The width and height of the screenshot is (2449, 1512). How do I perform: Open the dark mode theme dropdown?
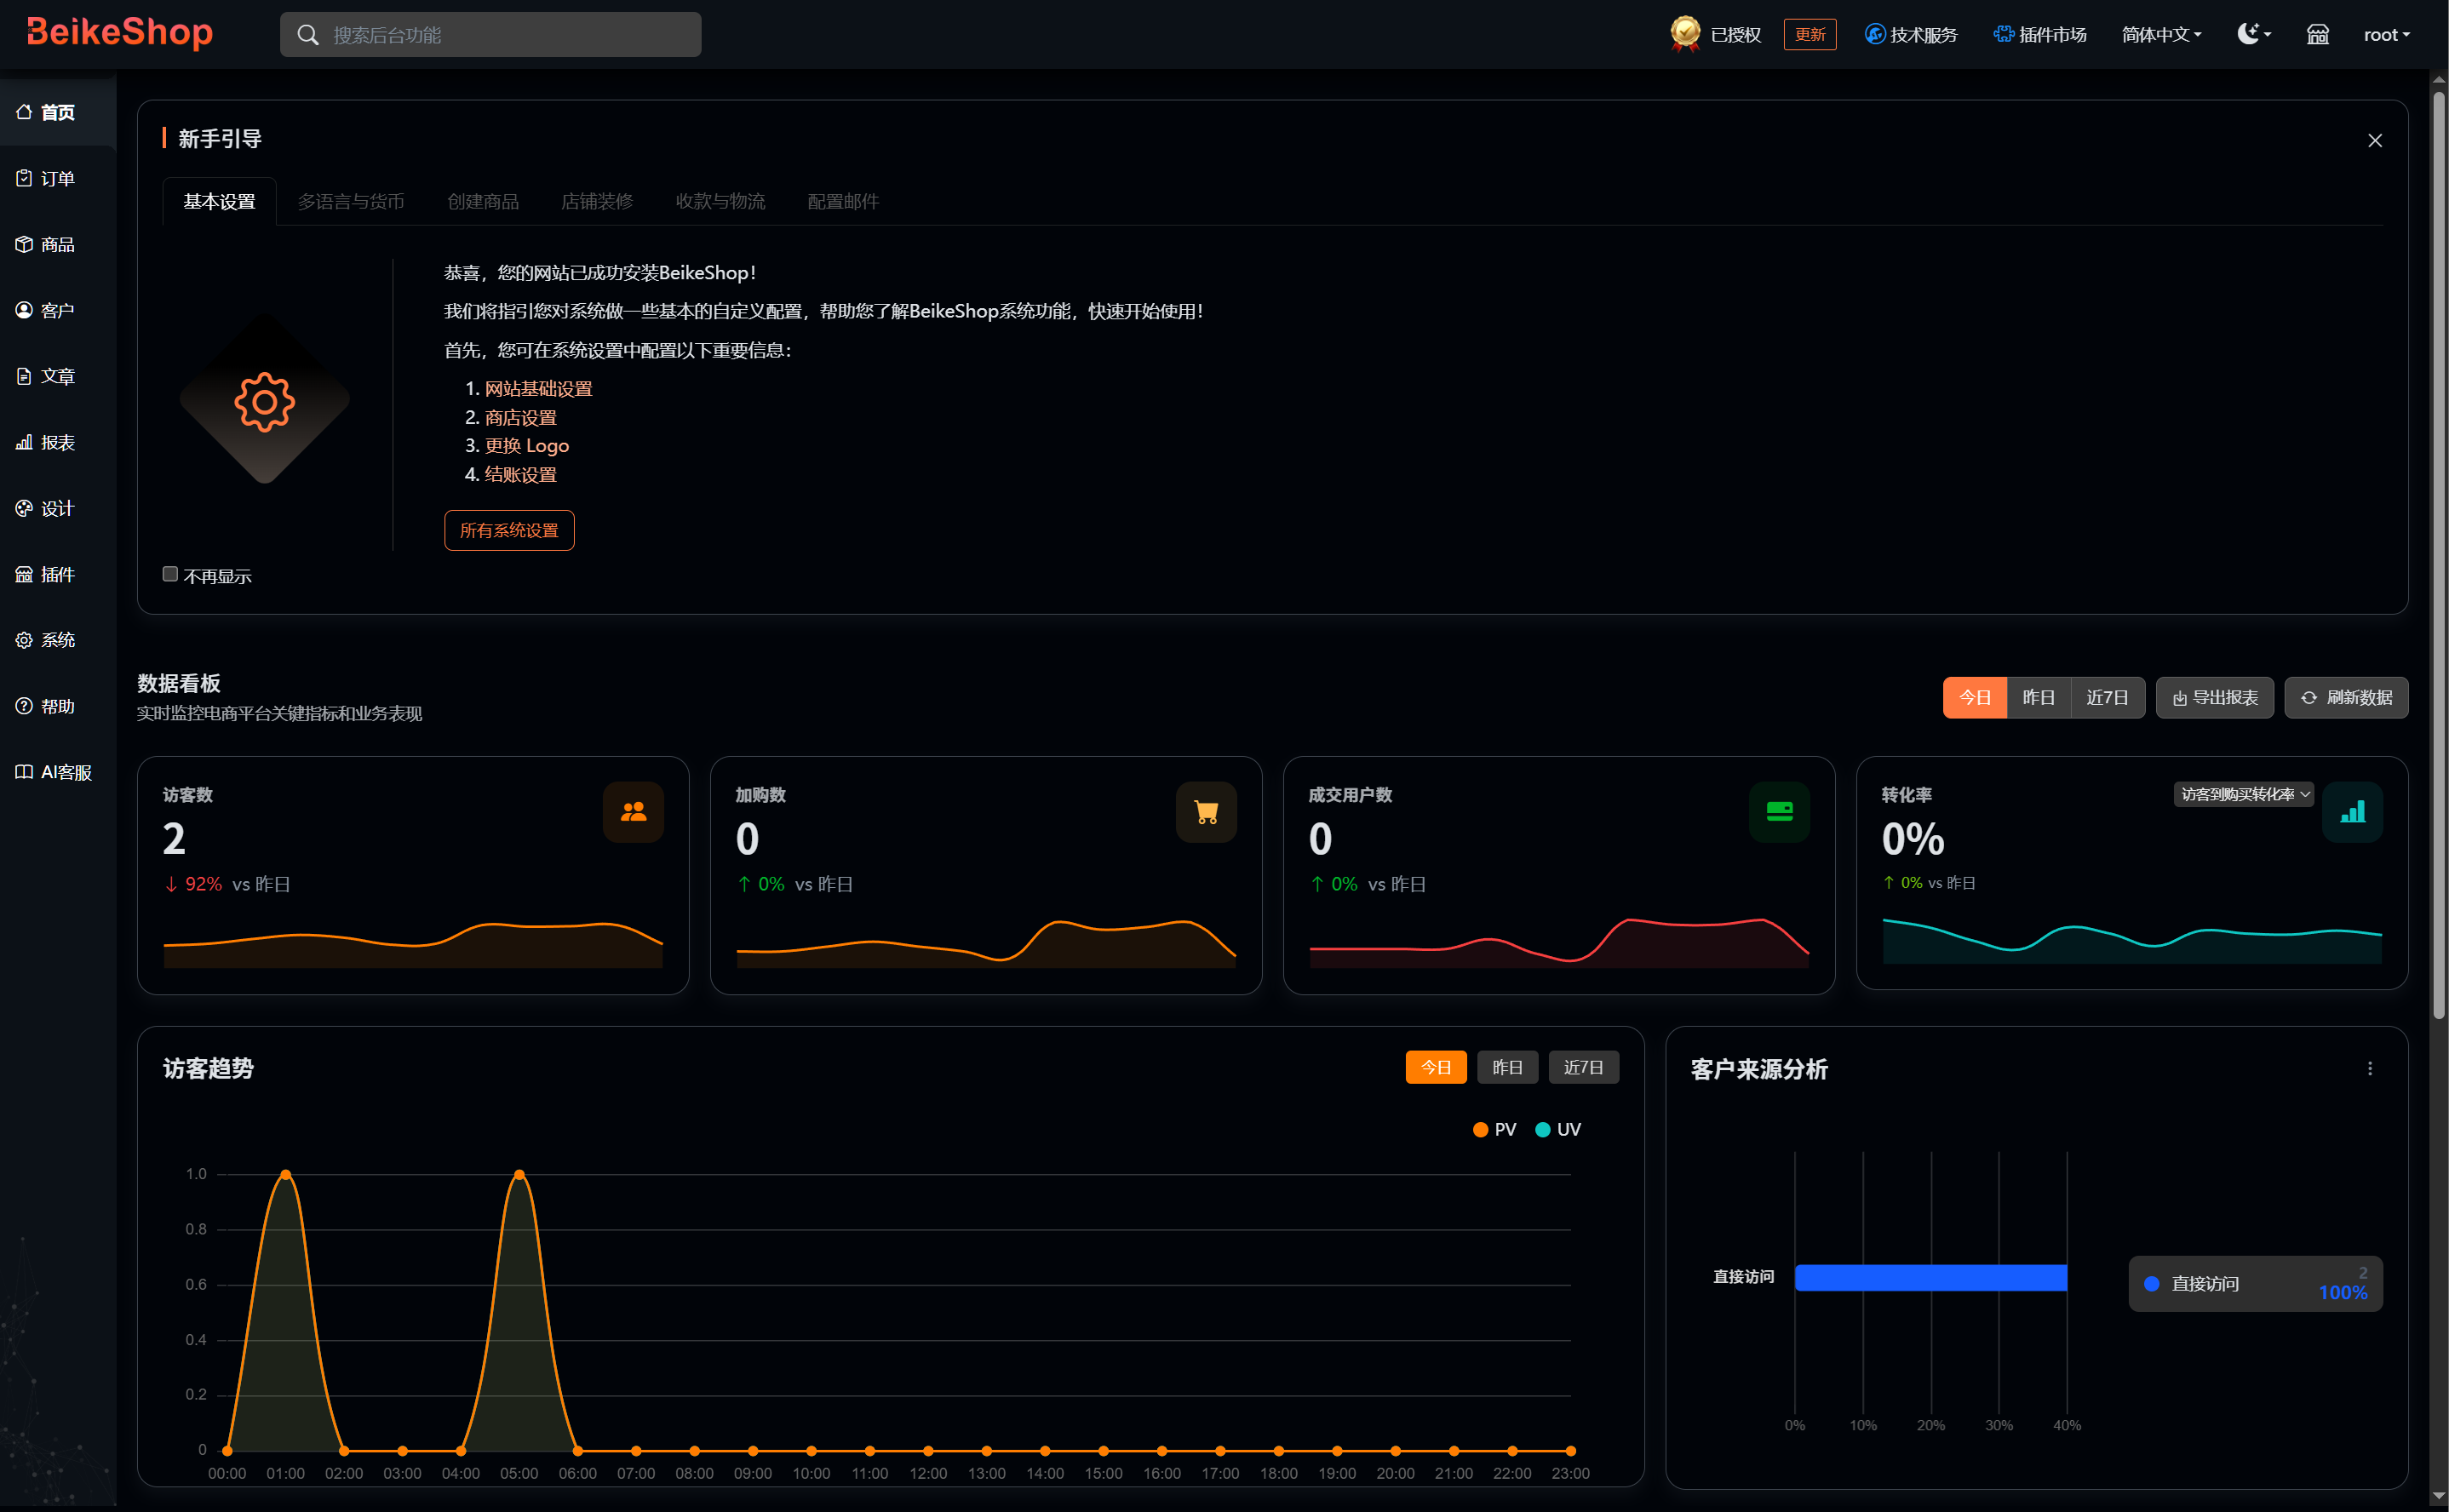click(x=2254, y=34)
